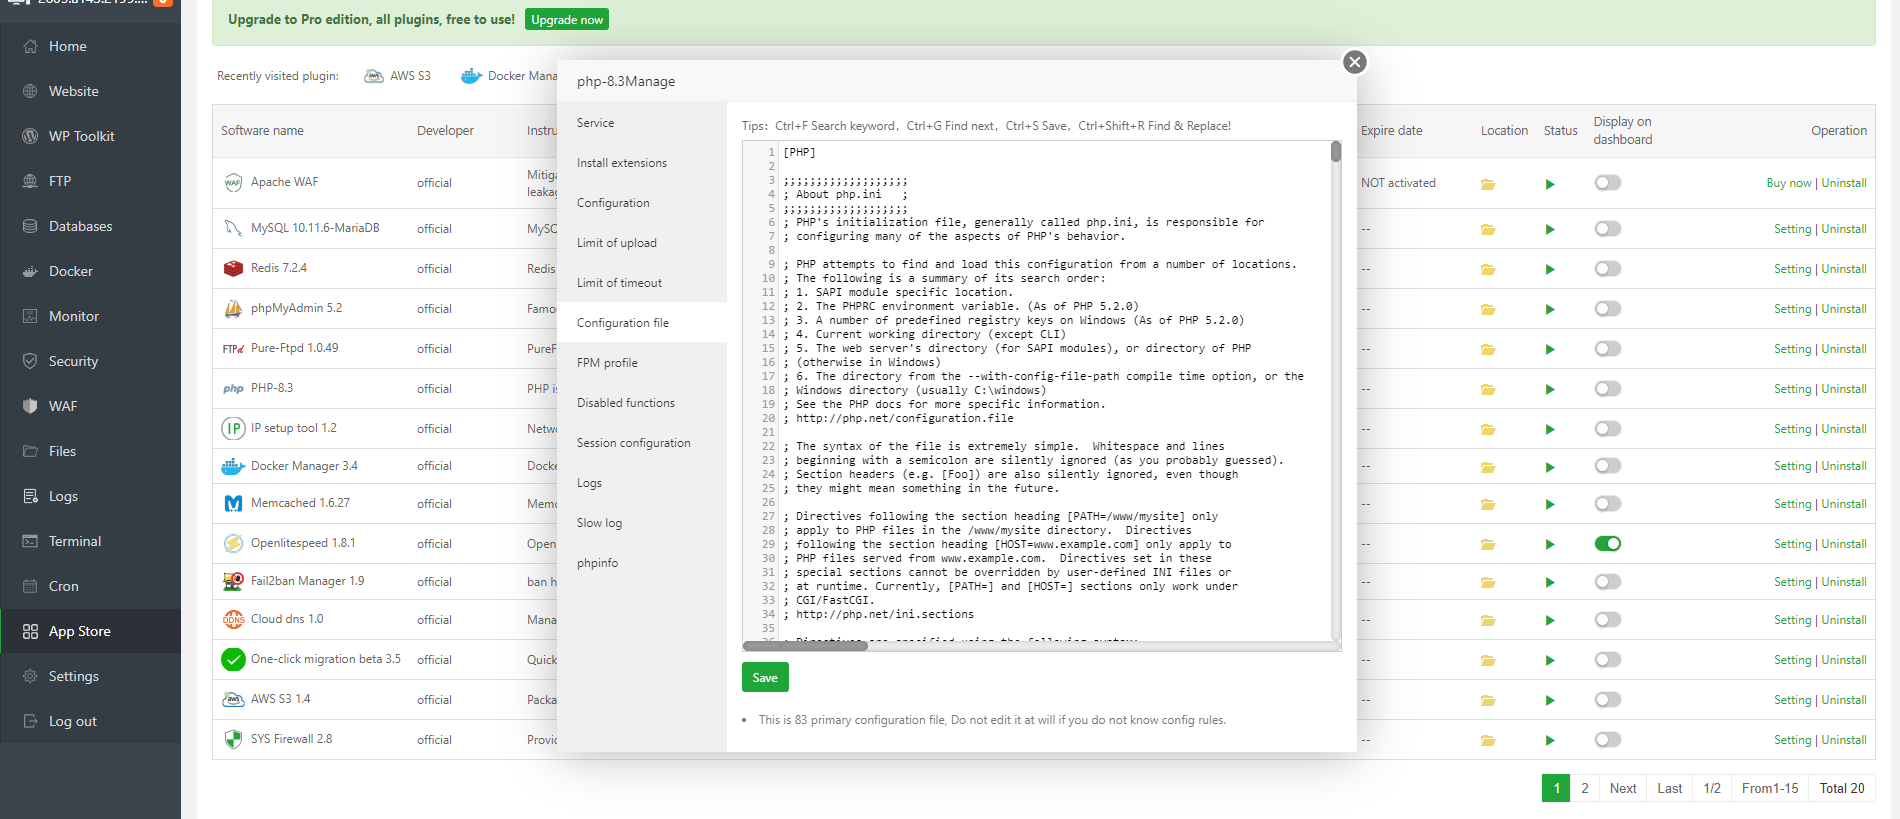Click status play icon for SYS Firewall row
The height and width of the screenshot is (819, 1900).
coord(1550,741)
